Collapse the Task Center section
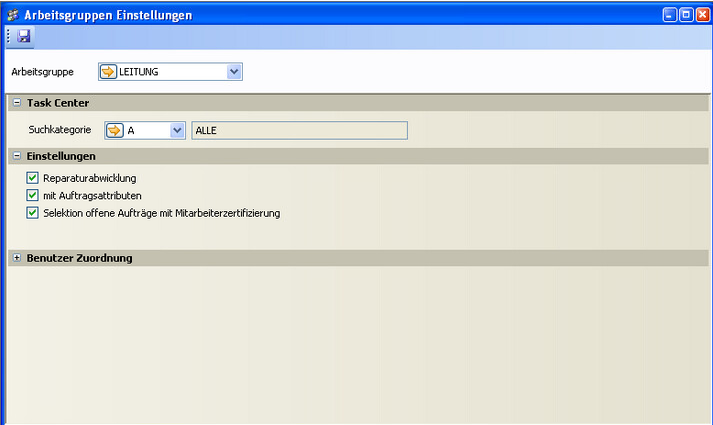This screenshot has height=425, width=713. (17, 103)
